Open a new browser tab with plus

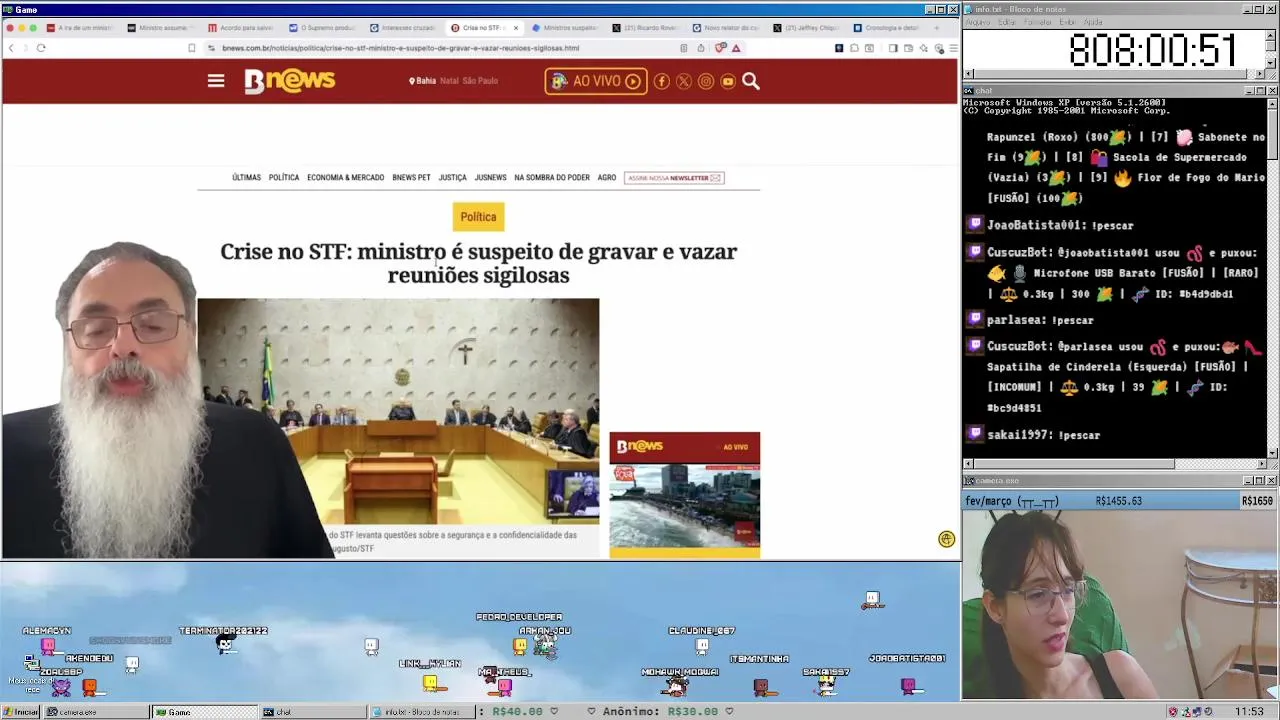(937, 28)
